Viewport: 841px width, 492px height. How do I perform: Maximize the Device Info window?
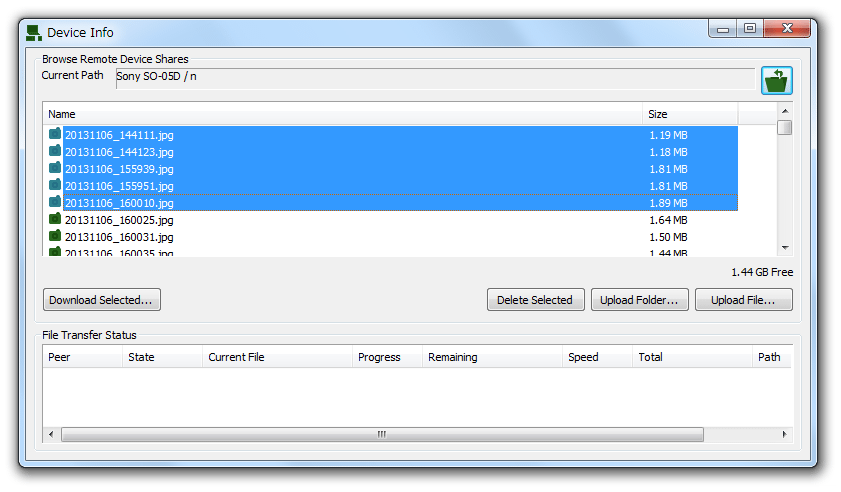coord(750,29)
